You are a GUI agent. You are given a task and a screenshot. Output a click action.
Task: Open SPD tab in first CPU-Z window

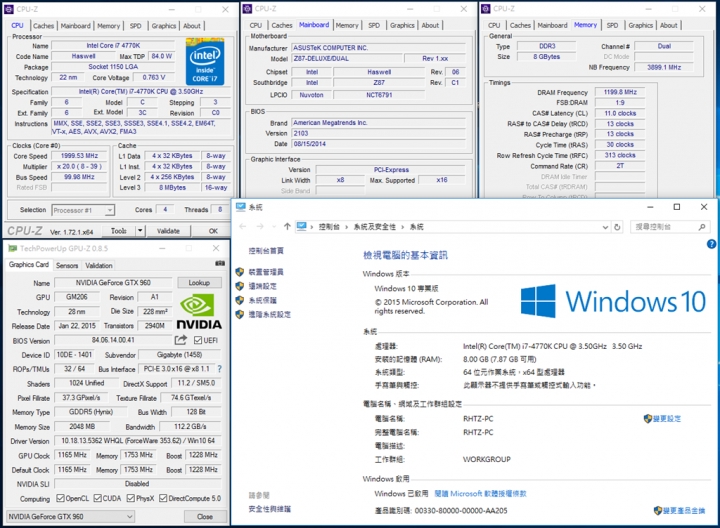135,26
